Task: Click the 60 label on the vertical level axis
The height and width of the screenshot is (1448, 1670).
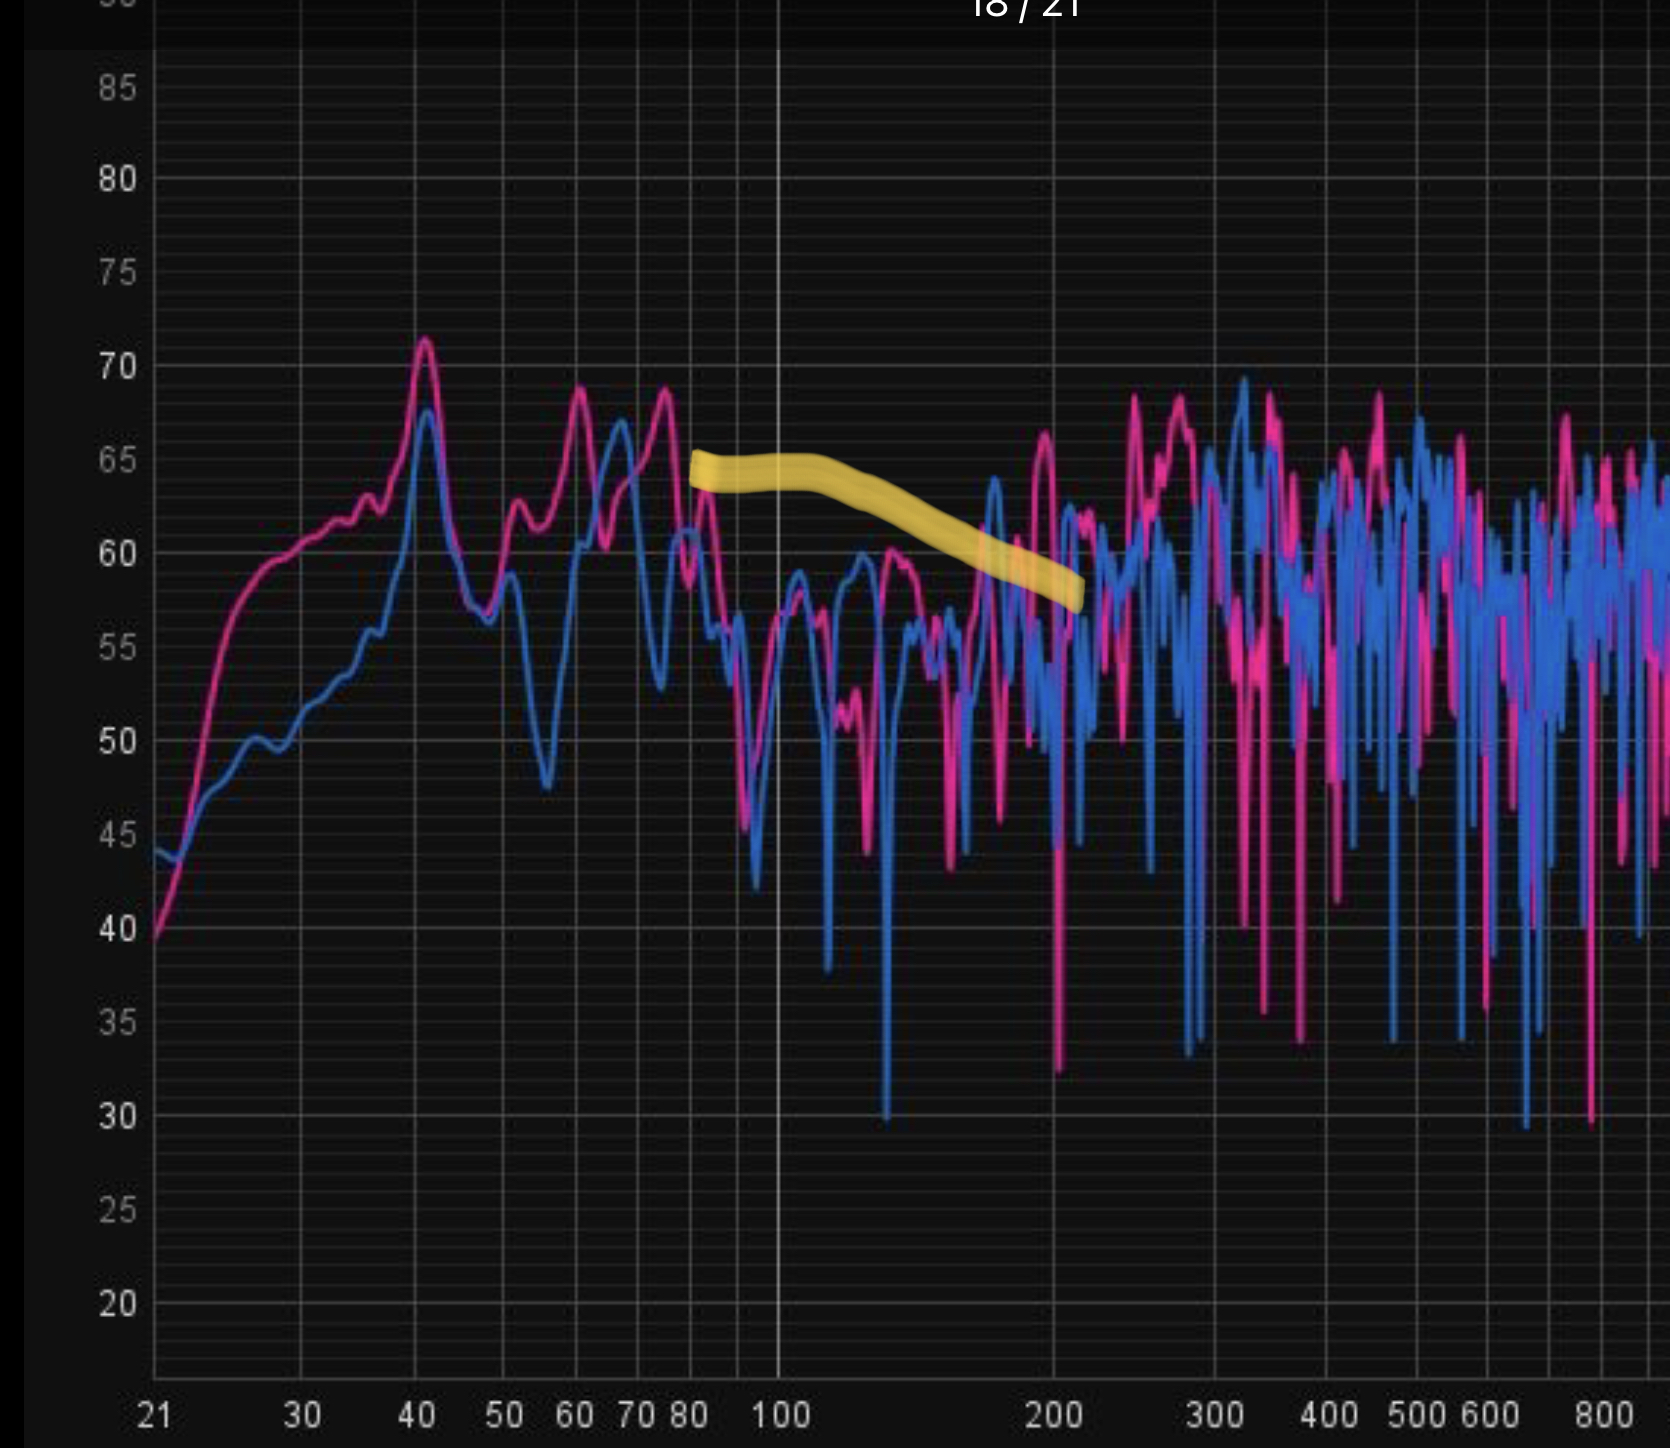Action: tap(117, 553)
